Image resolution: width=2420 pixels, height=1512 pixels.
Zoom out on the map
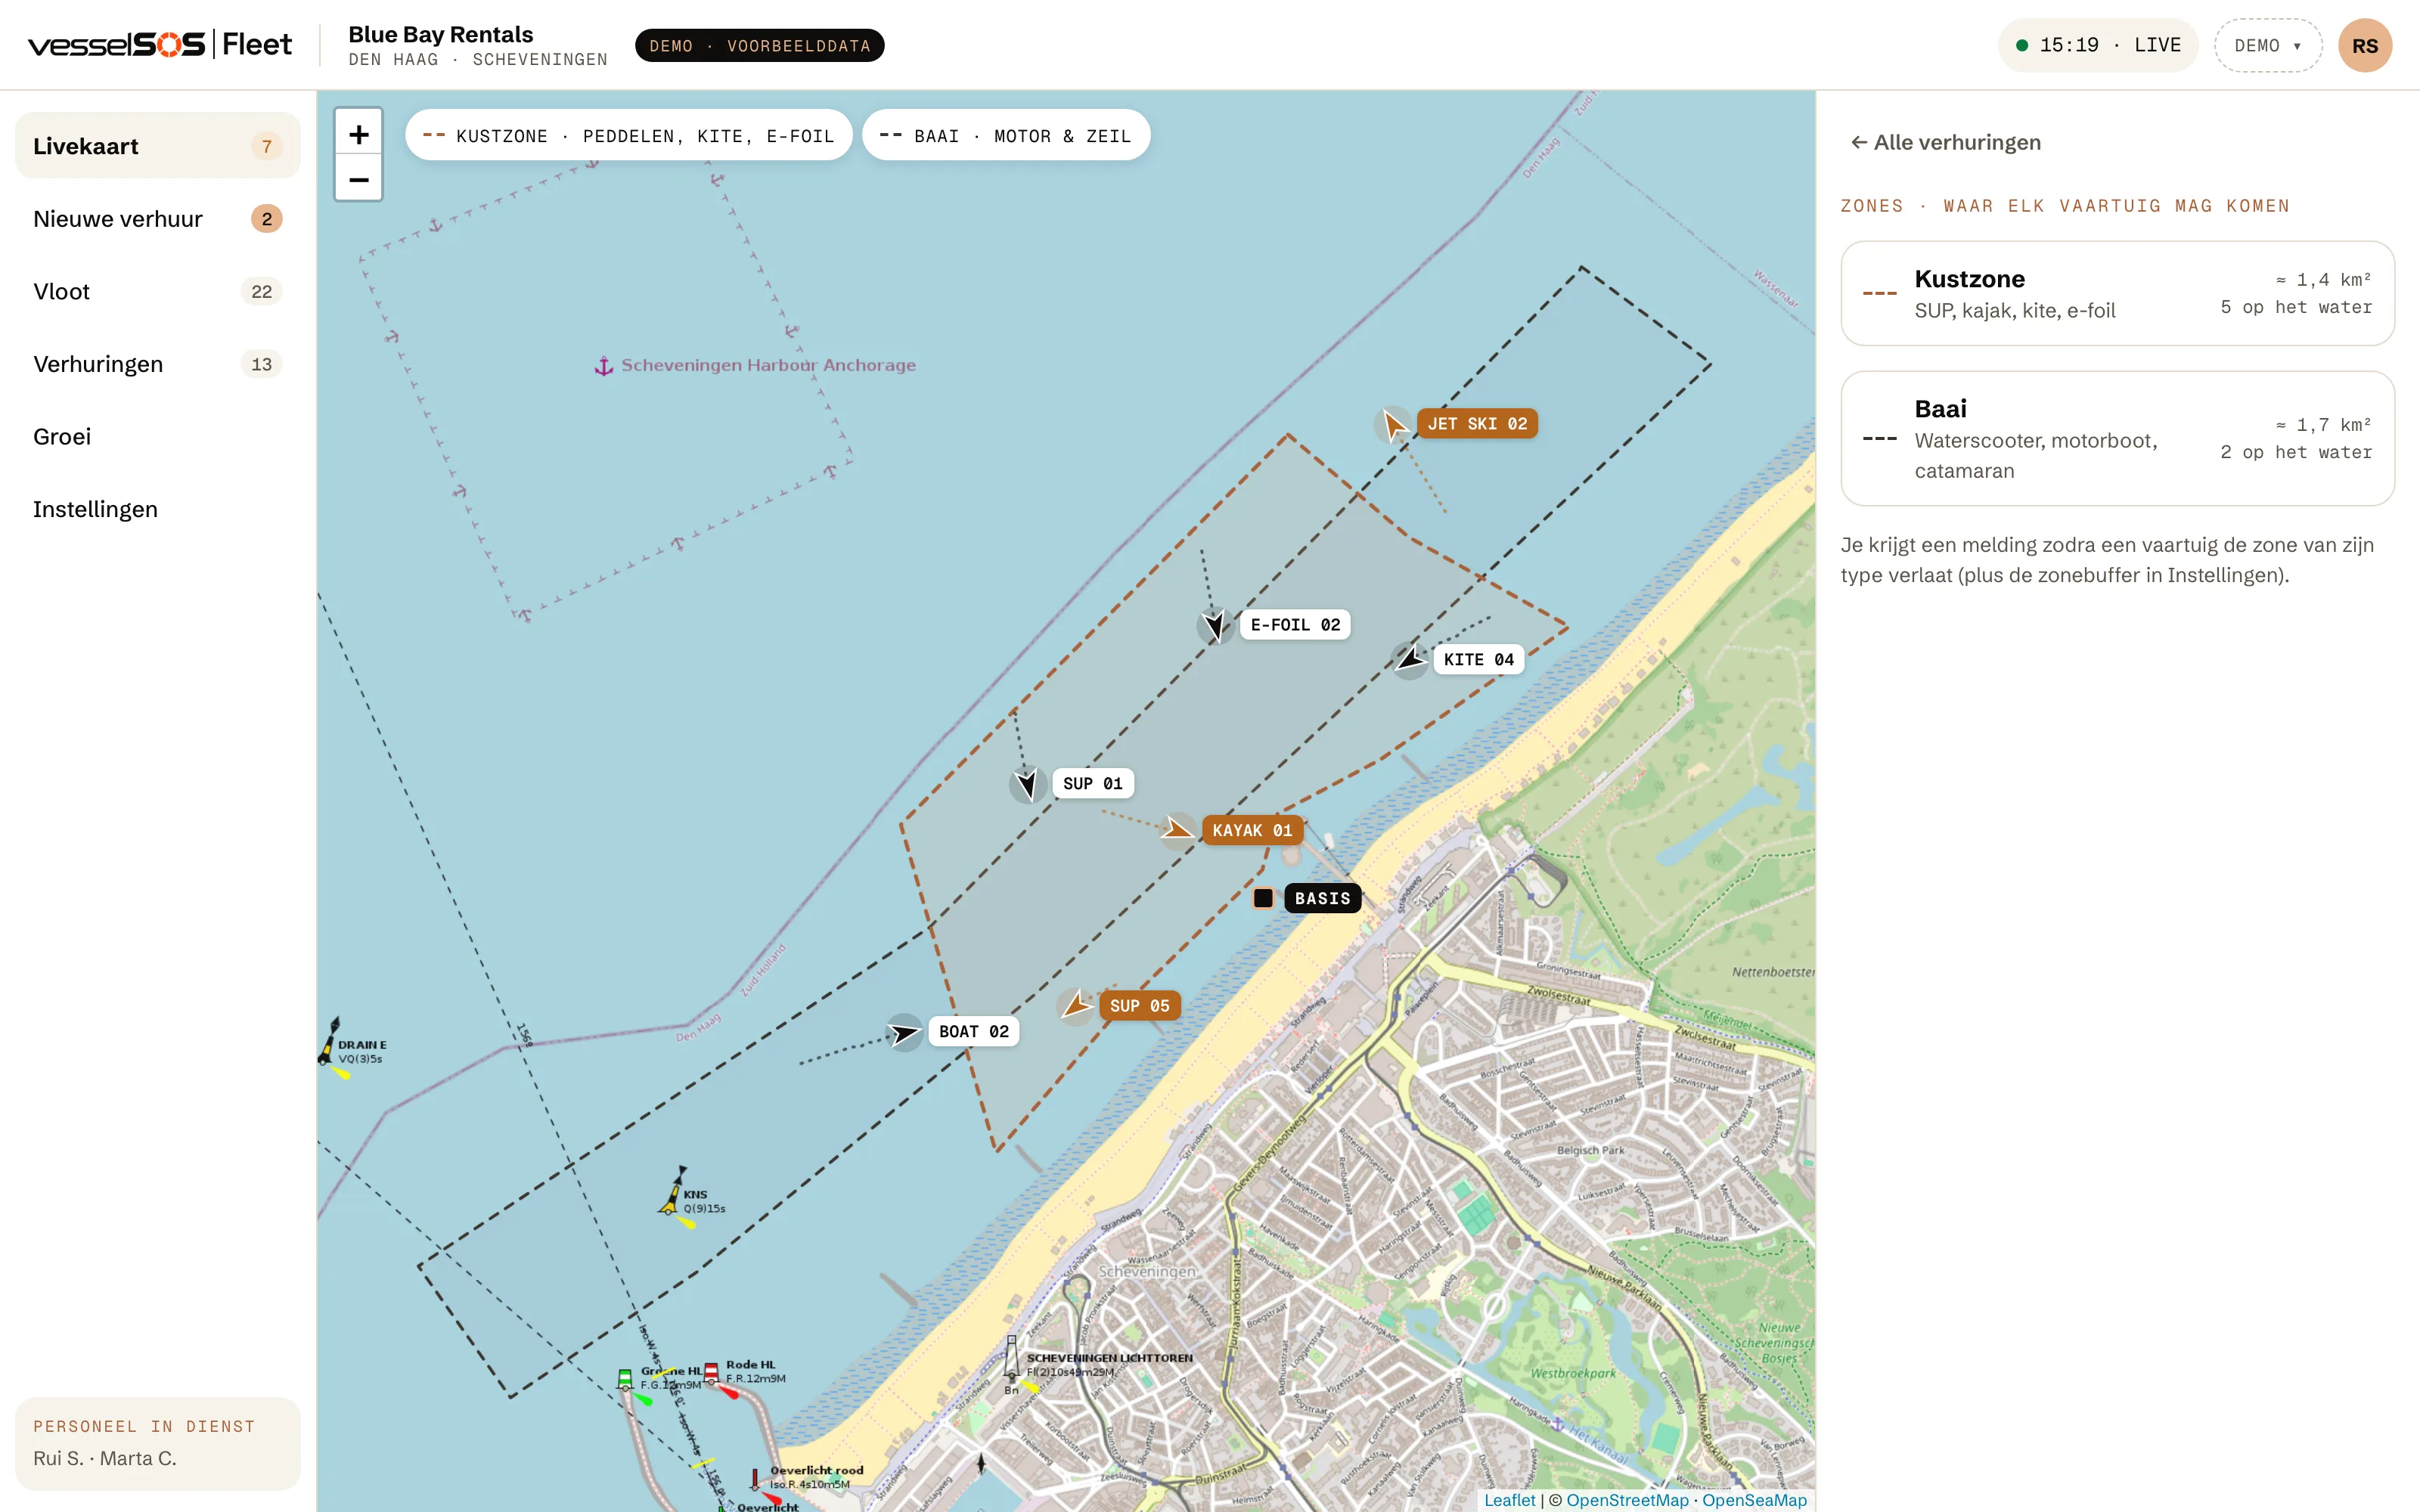click(x=358, y=179)
